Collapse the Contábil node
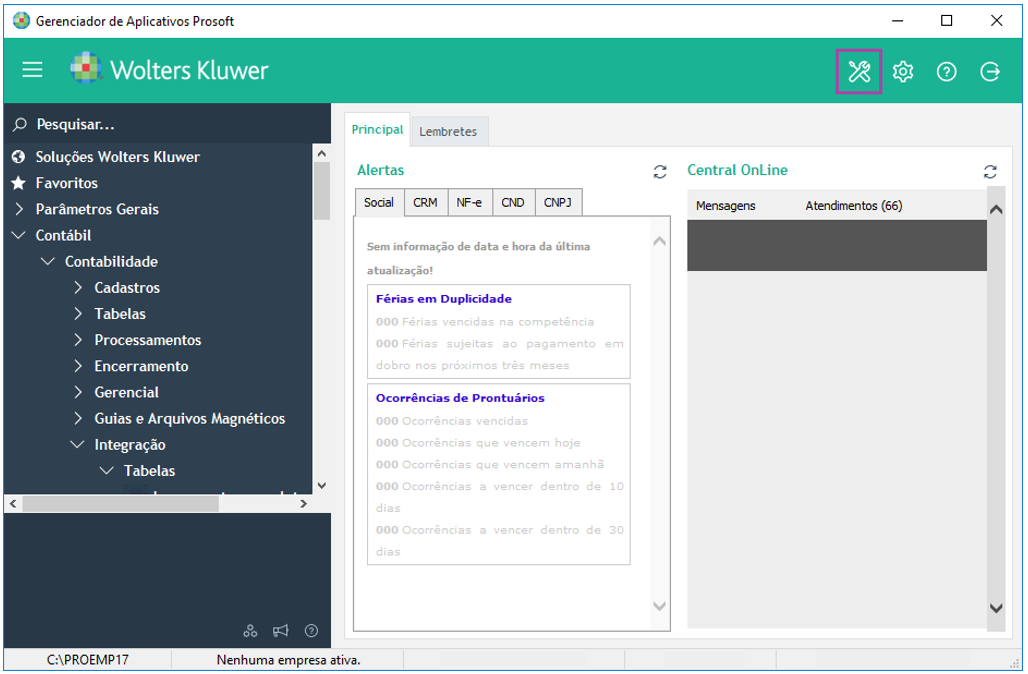 19,235
